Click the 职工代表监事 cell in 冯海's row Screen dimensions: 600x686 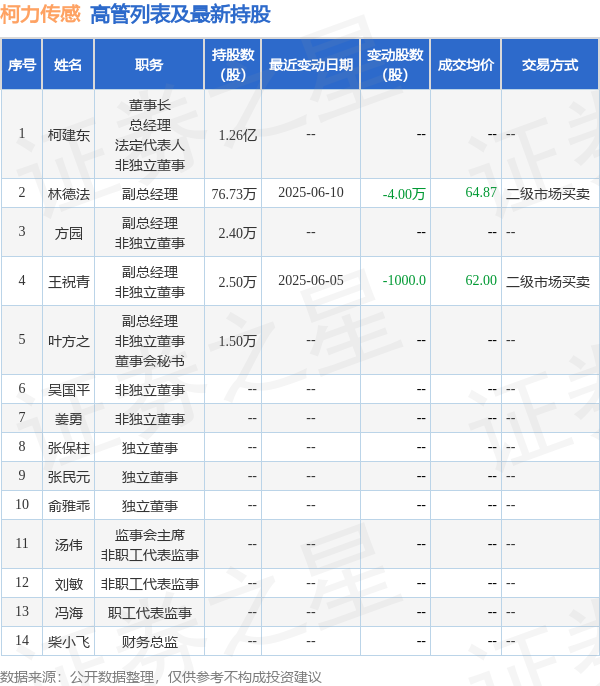(x=150, y=612)
